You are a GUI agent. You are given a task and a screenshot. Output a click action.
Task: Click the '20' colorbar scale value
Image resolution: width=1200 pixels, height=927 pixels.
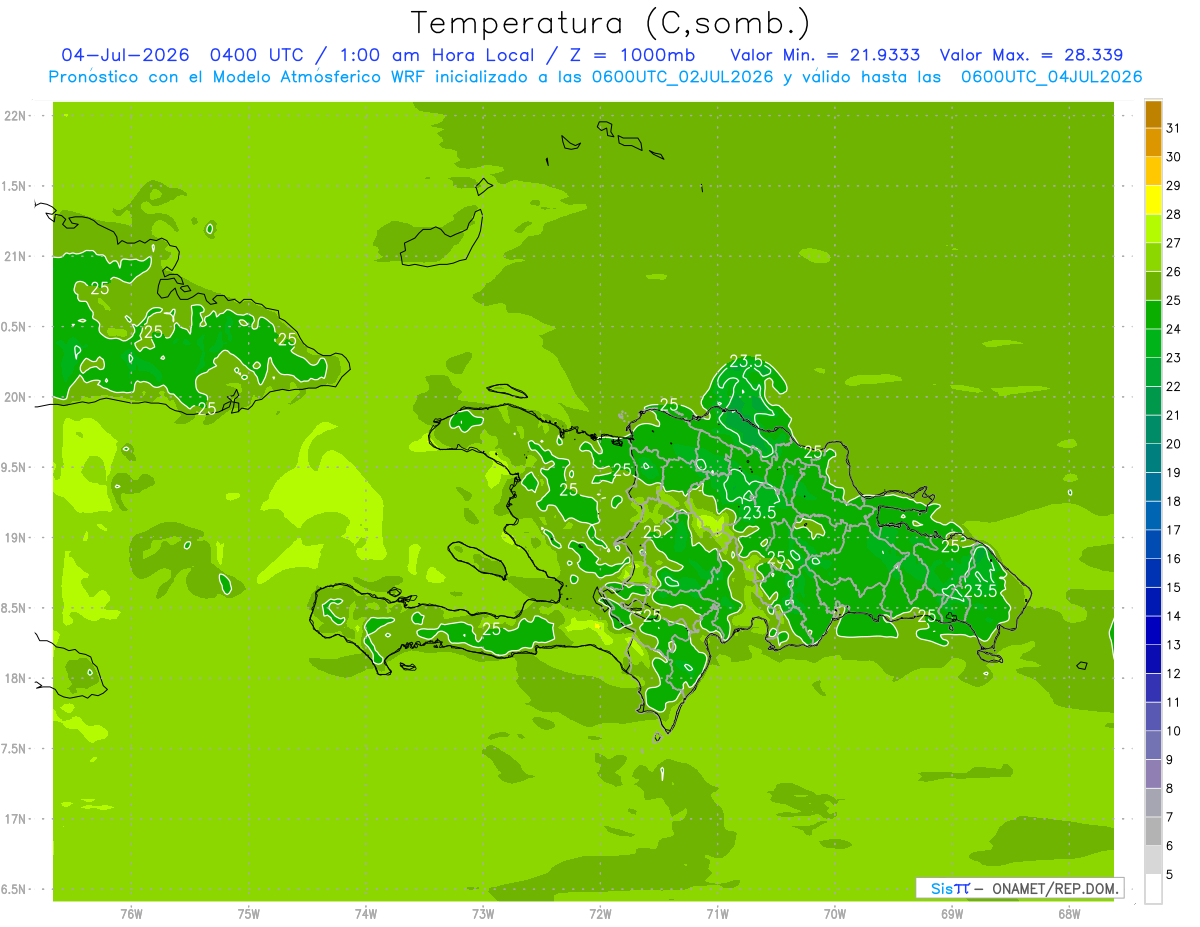[x=1174, y=444]
